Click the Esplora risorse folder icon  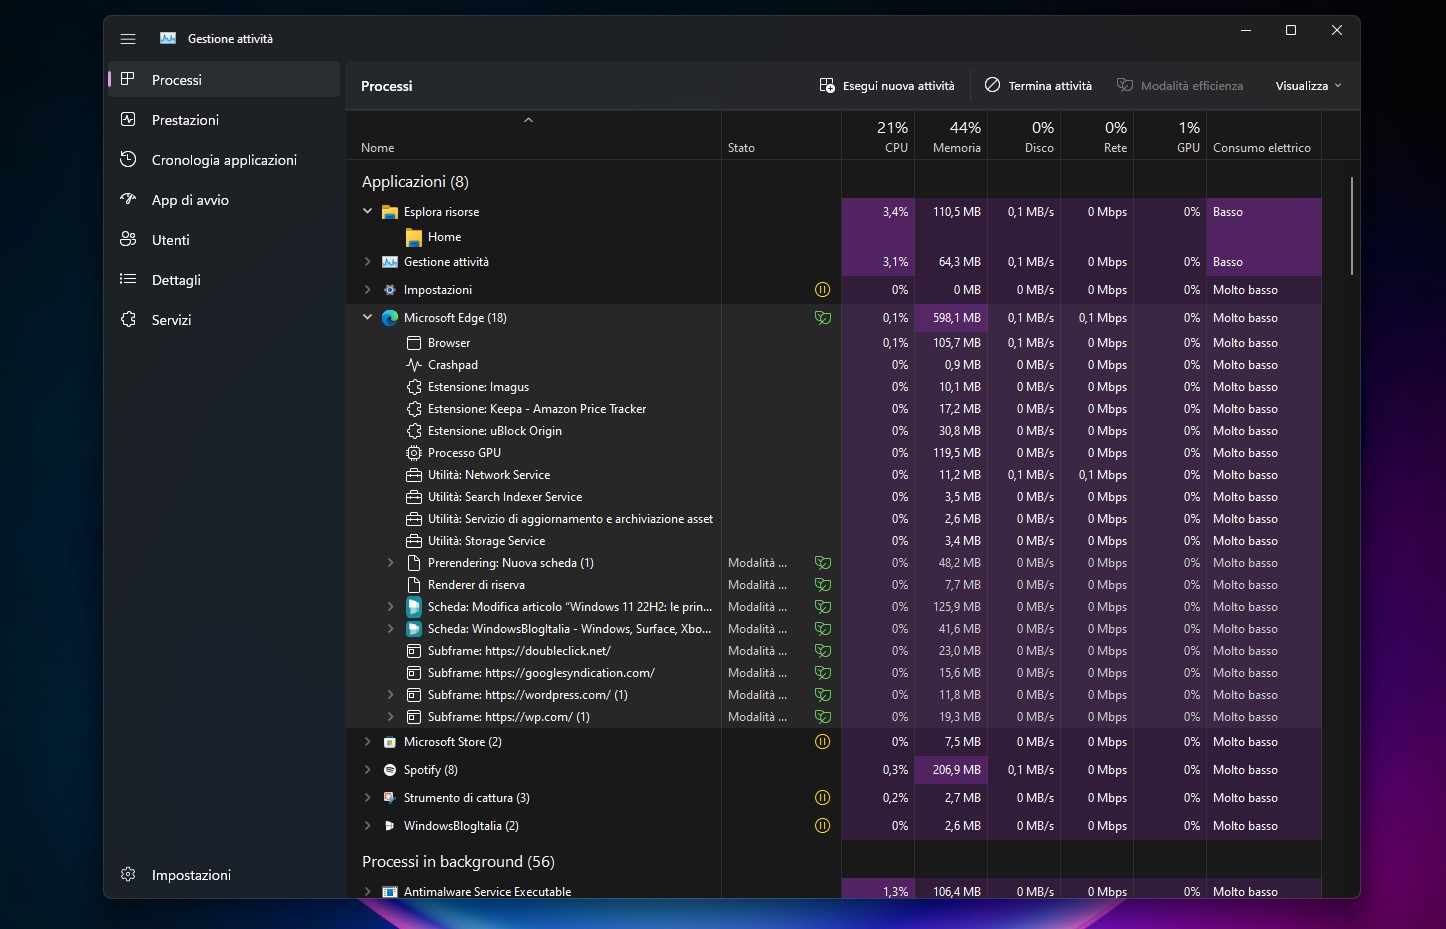(390, 212)
